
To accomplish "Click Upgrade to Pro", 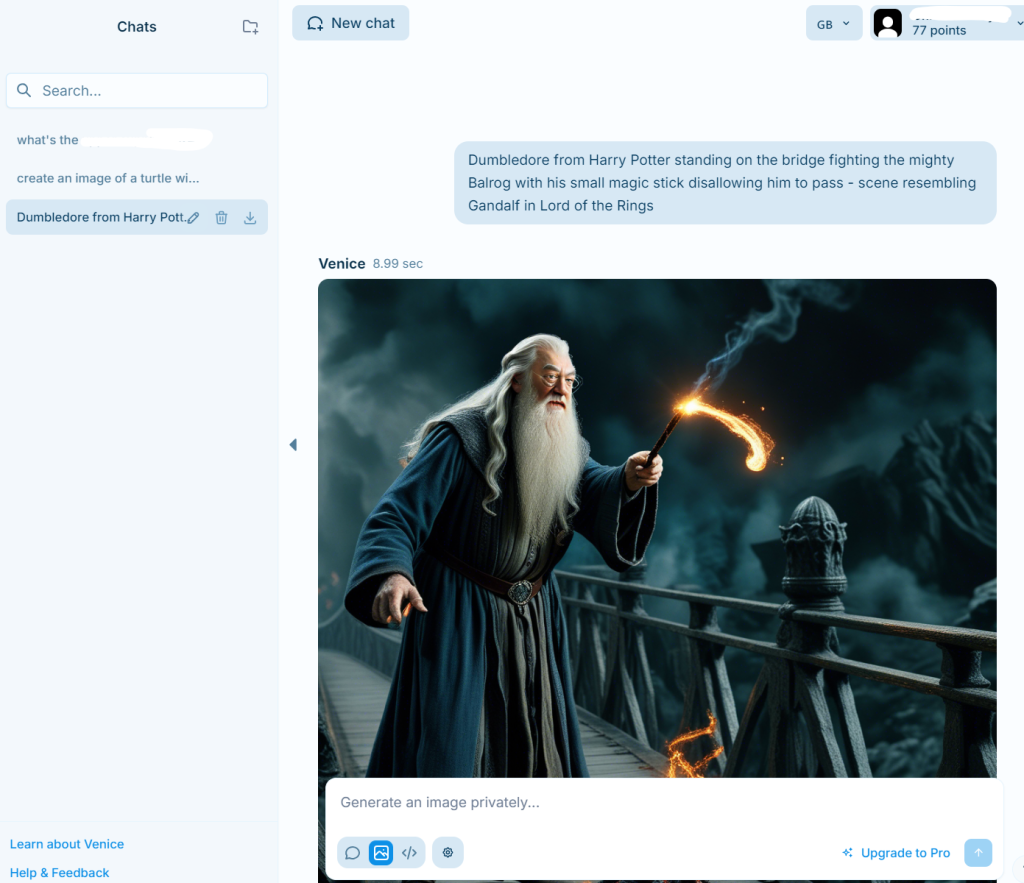I will tap(897, 853).
